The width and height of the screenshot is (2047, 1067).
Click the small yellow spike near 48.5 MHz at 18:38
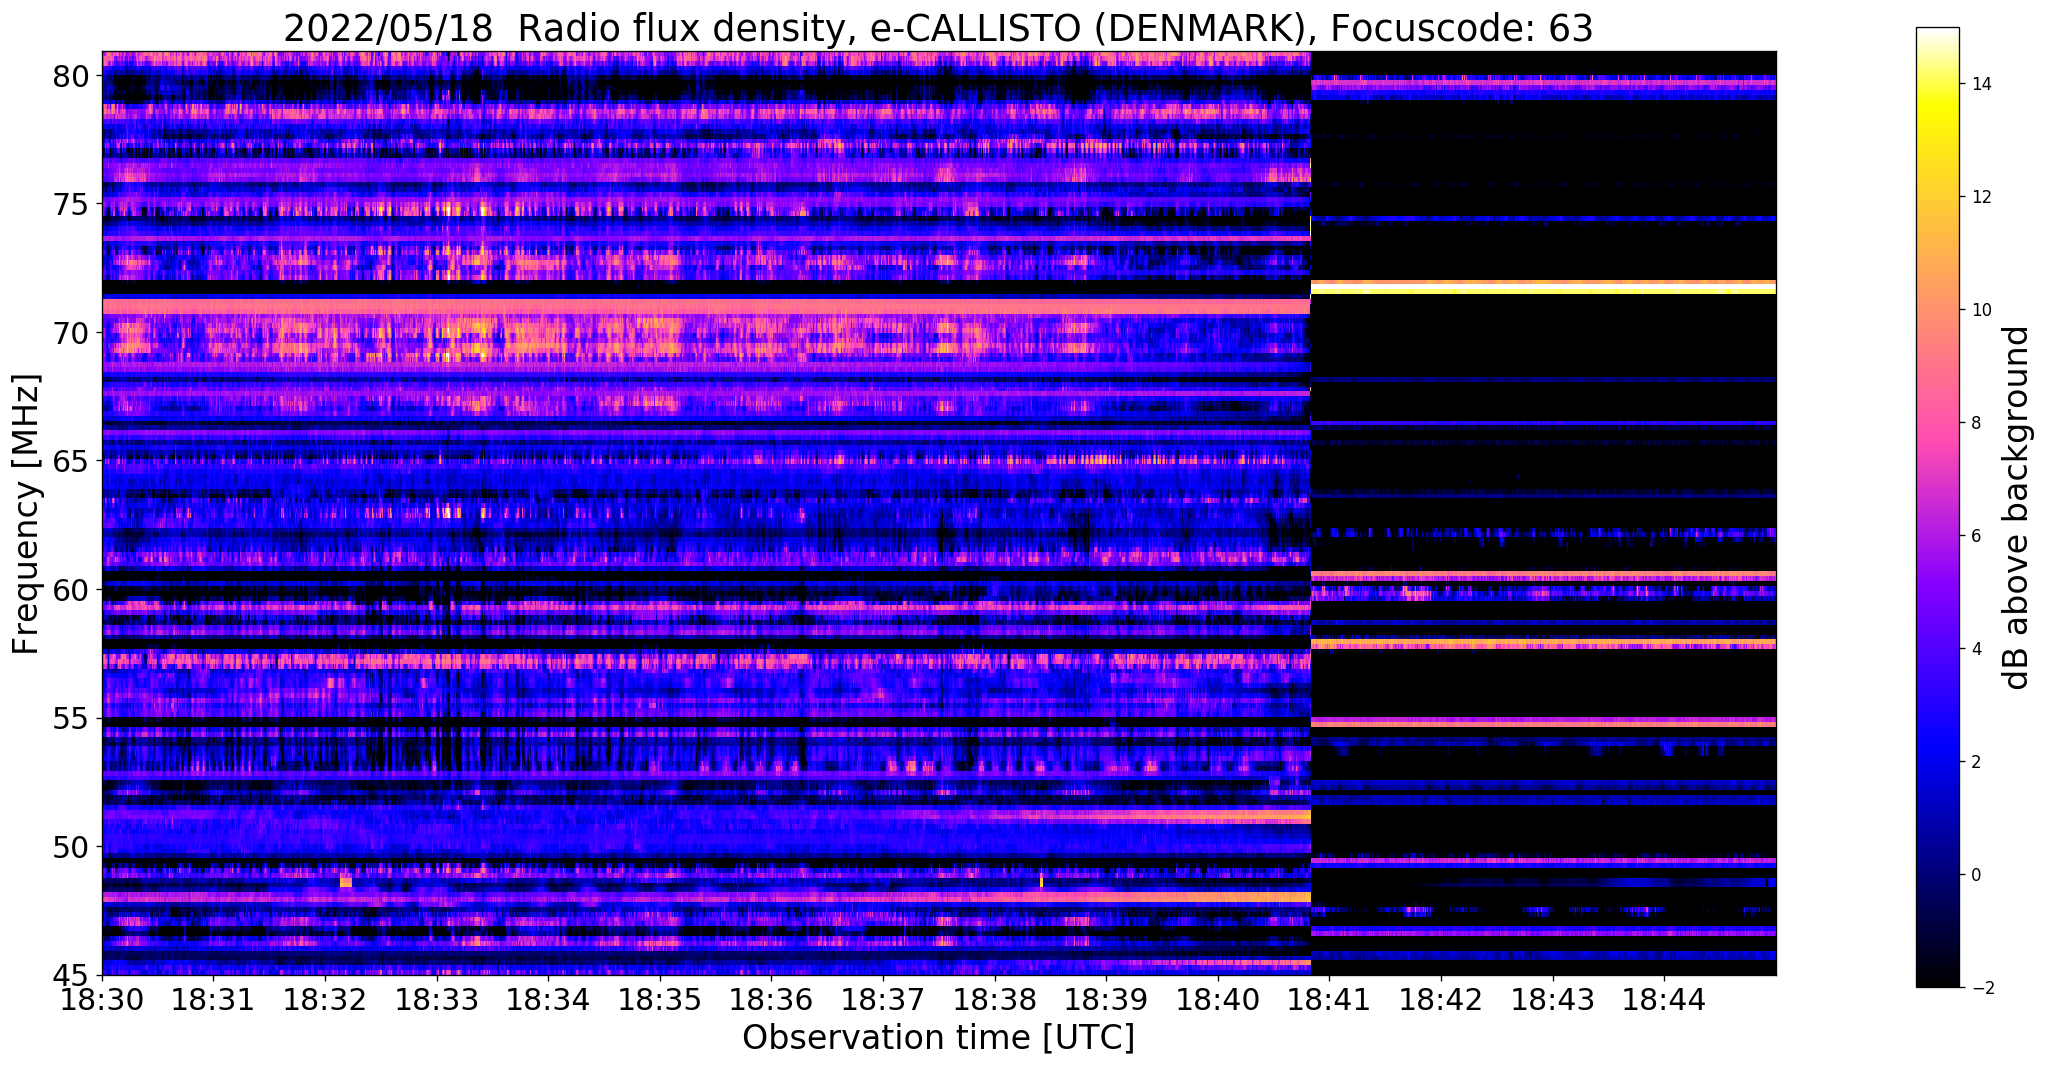pyautogui.click(x=1041, y=880)
